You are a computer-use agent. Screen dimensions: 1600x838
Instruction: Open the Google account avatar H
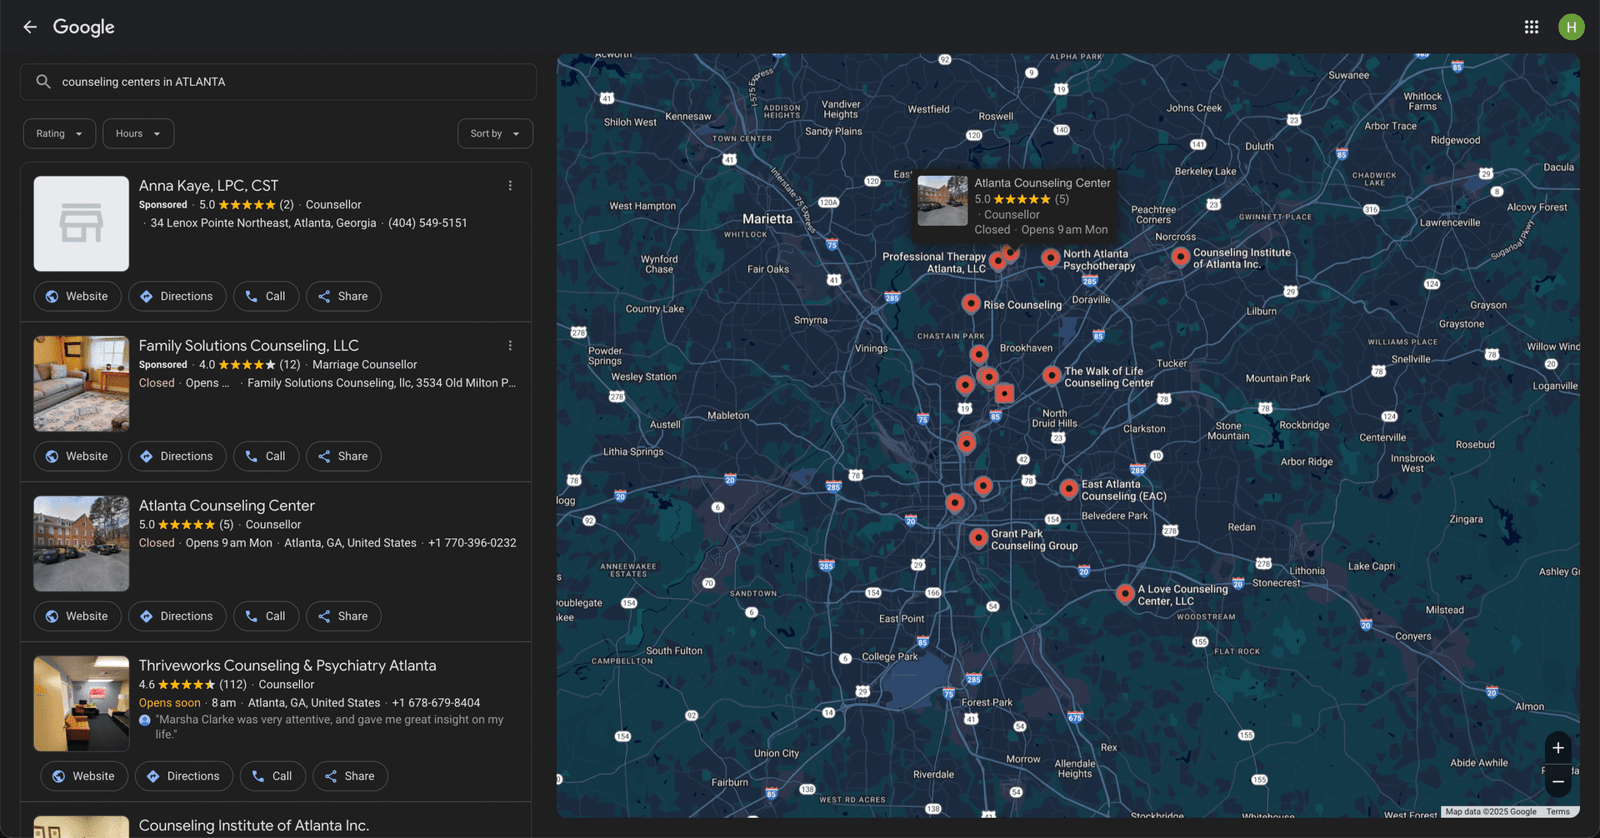1571,27
